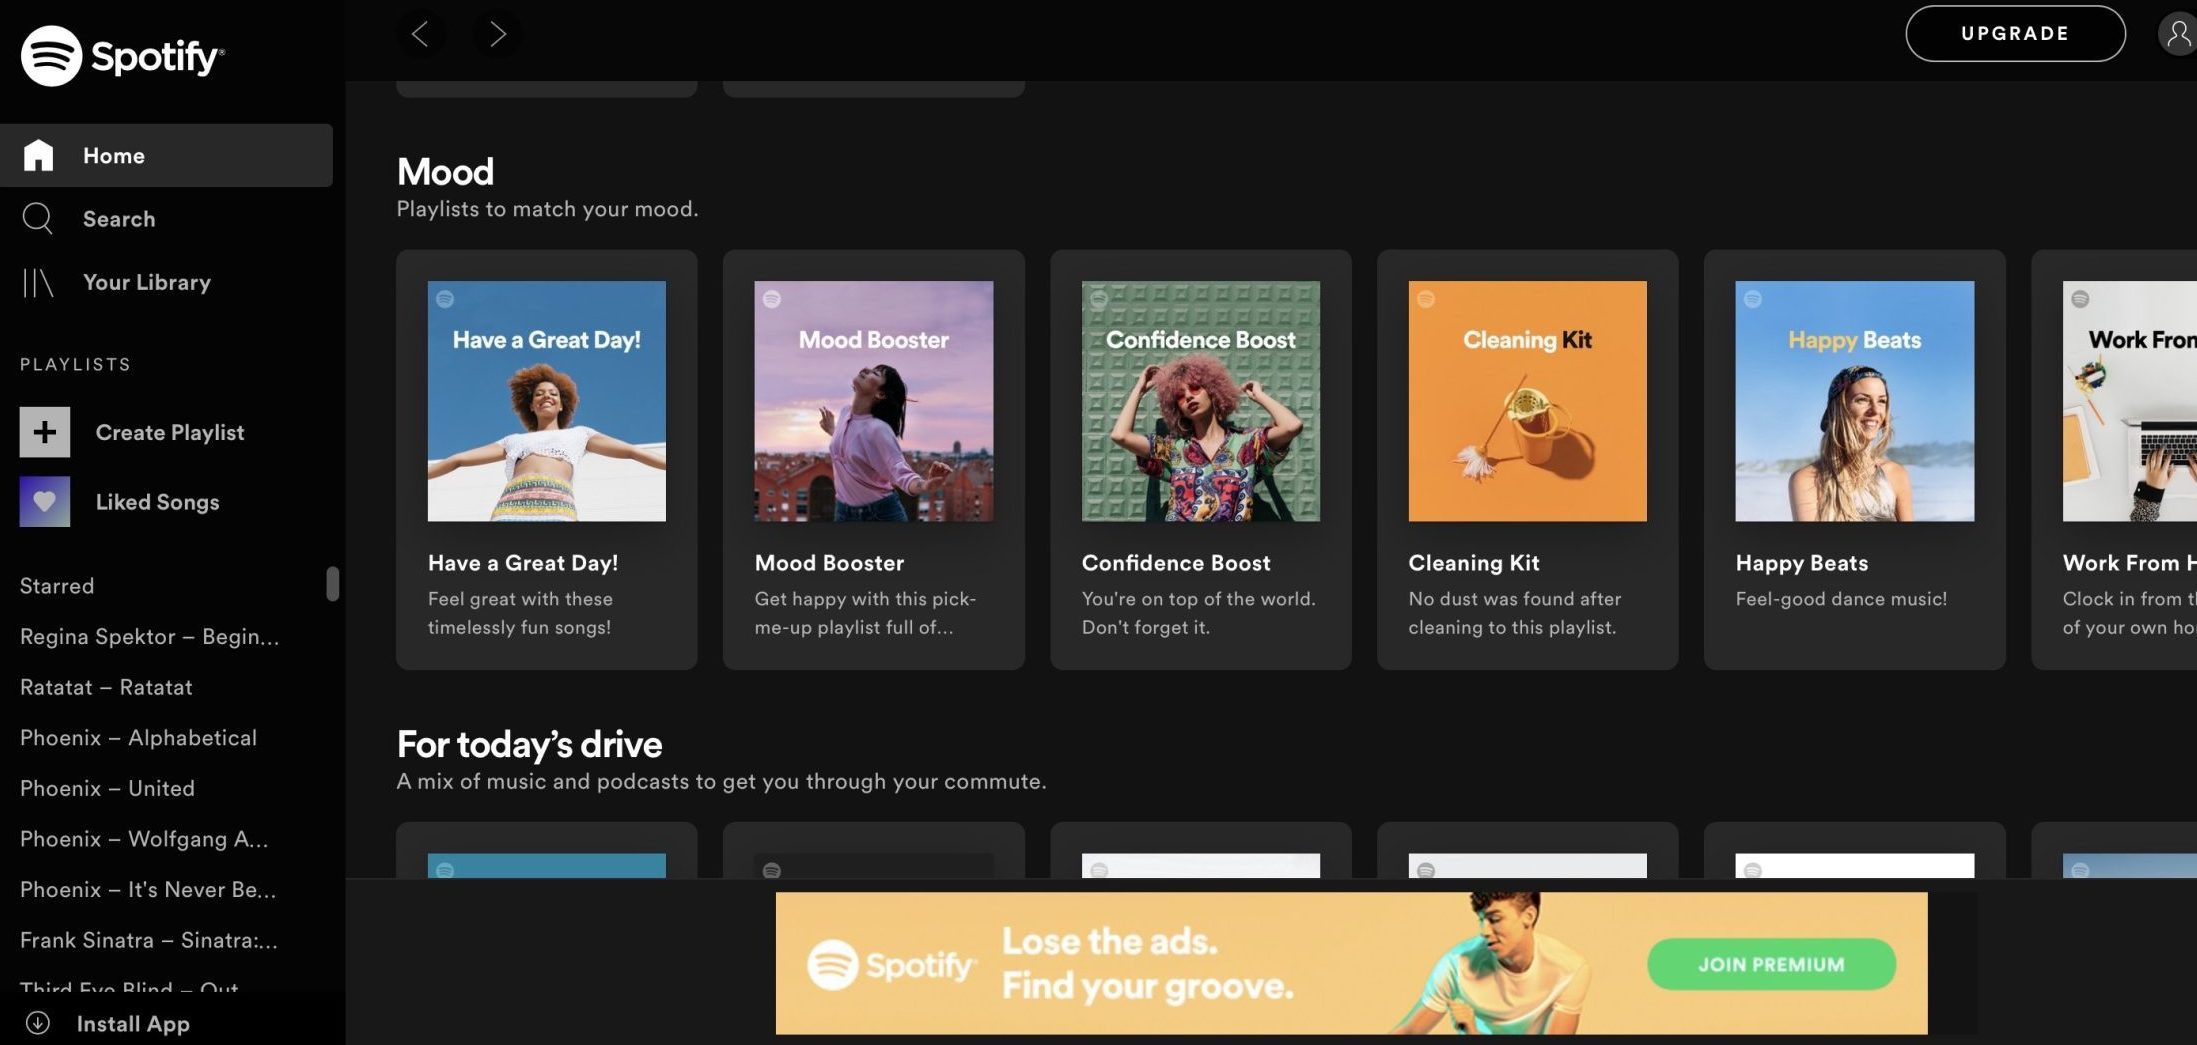Image resolution: width=2197 pixels, height=1045 pixels.
Task: Open the Mood section heading
Action: coord(445,172)
